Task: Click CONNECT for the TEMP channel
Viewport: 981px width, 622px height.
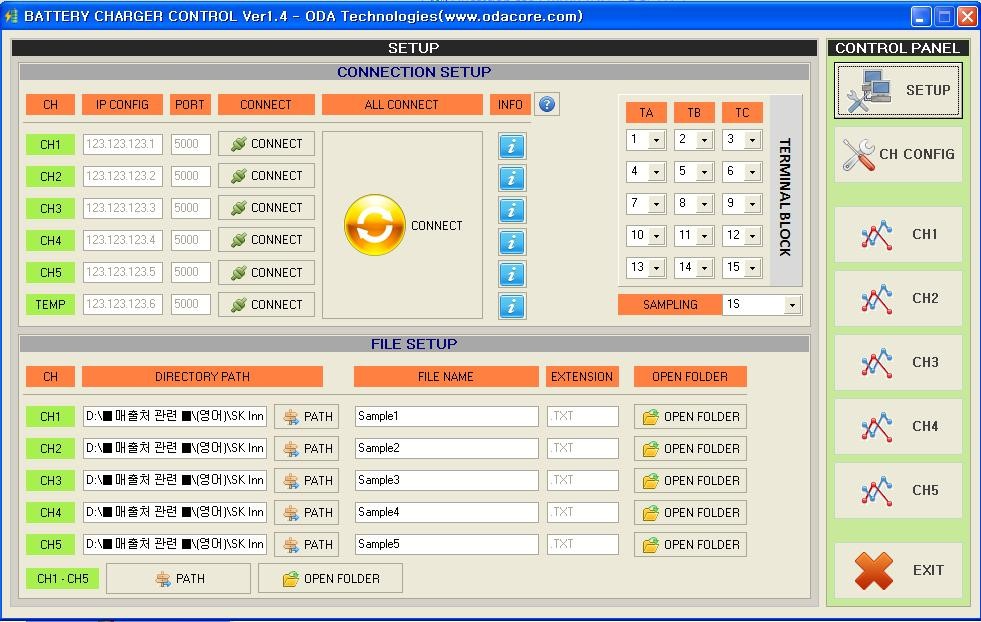Action: point(266,304)
